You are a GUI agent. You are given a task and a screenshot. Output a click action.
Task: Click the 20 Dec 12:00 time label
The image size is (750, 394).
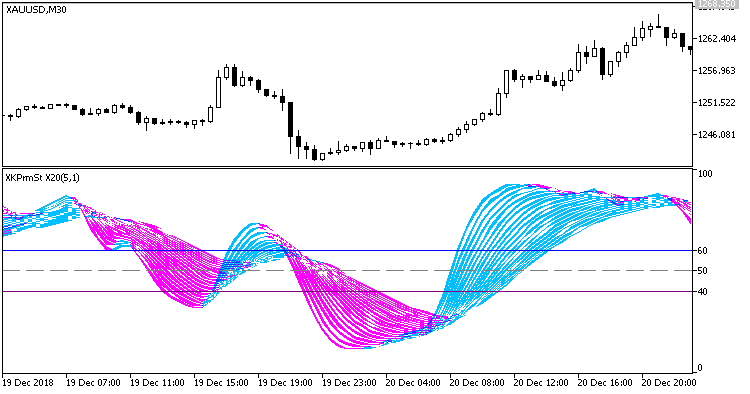541,383
